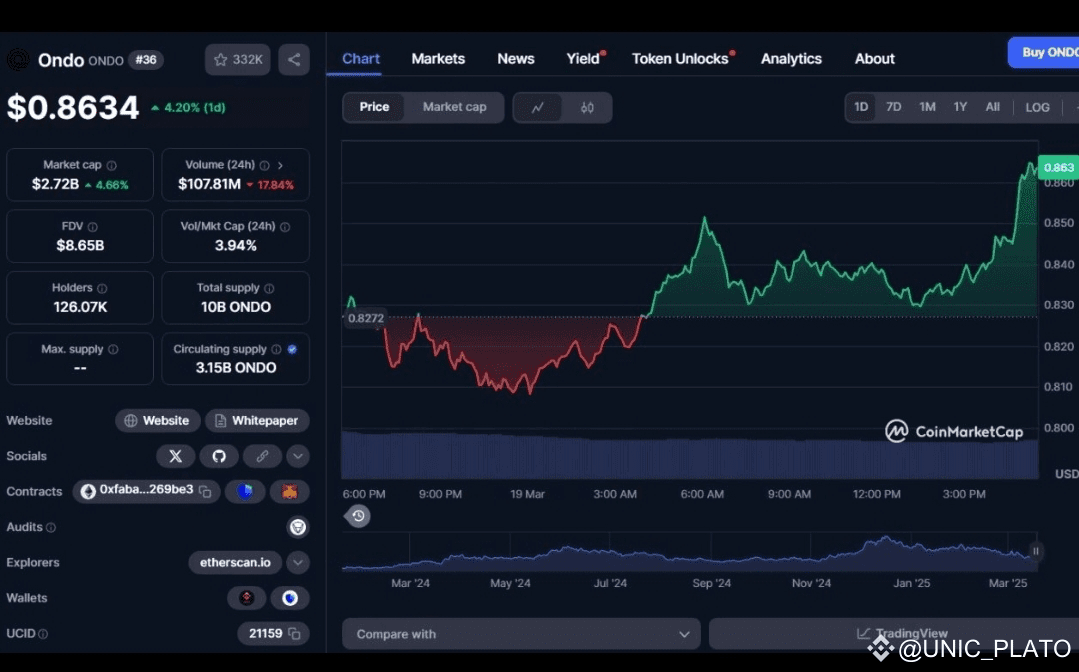Select the 7D time range button
The image size is (1079, 672).
click(893, 107)
